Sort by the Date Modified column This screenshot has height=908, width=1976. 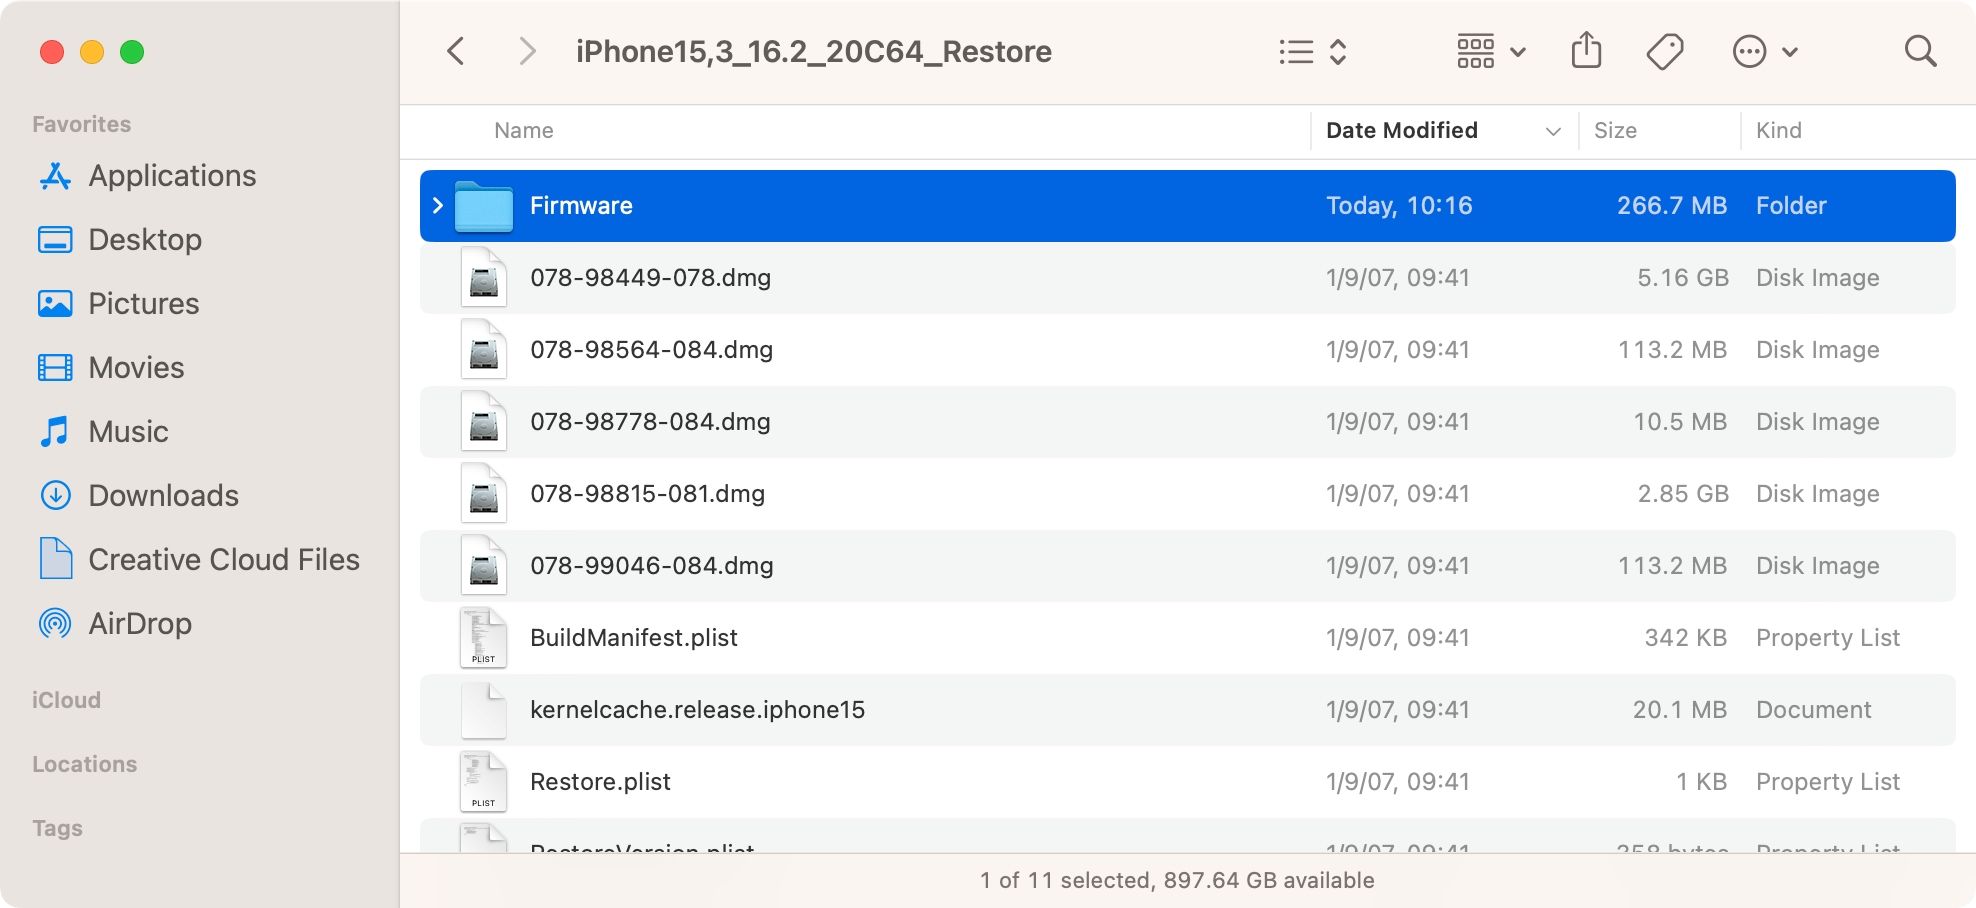pos(1402,131)
